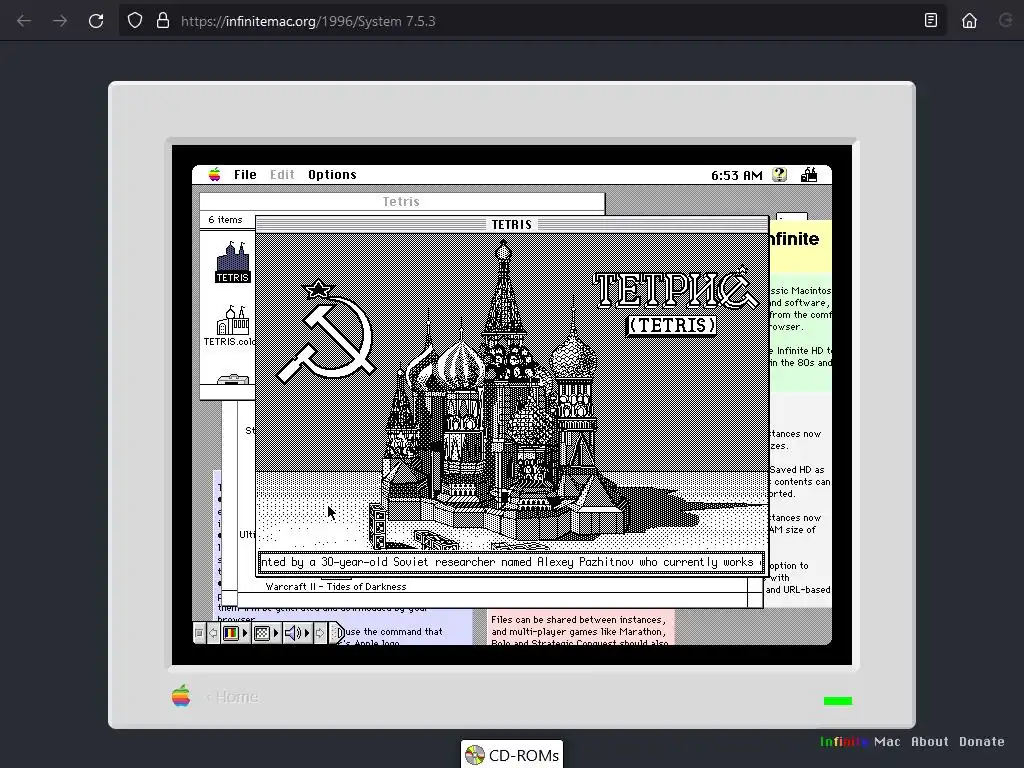
Task: Select the TETRIS.color icon in the Finder window
Action: coord(230,325)
